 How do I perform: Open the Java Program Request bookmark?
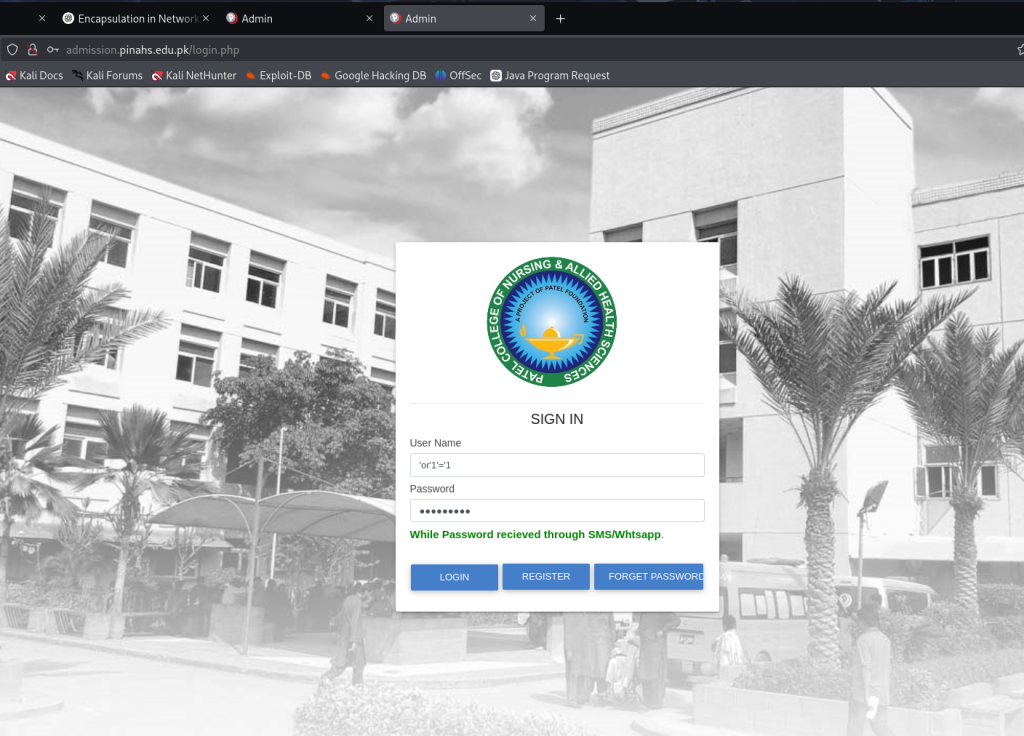point(551,76)
